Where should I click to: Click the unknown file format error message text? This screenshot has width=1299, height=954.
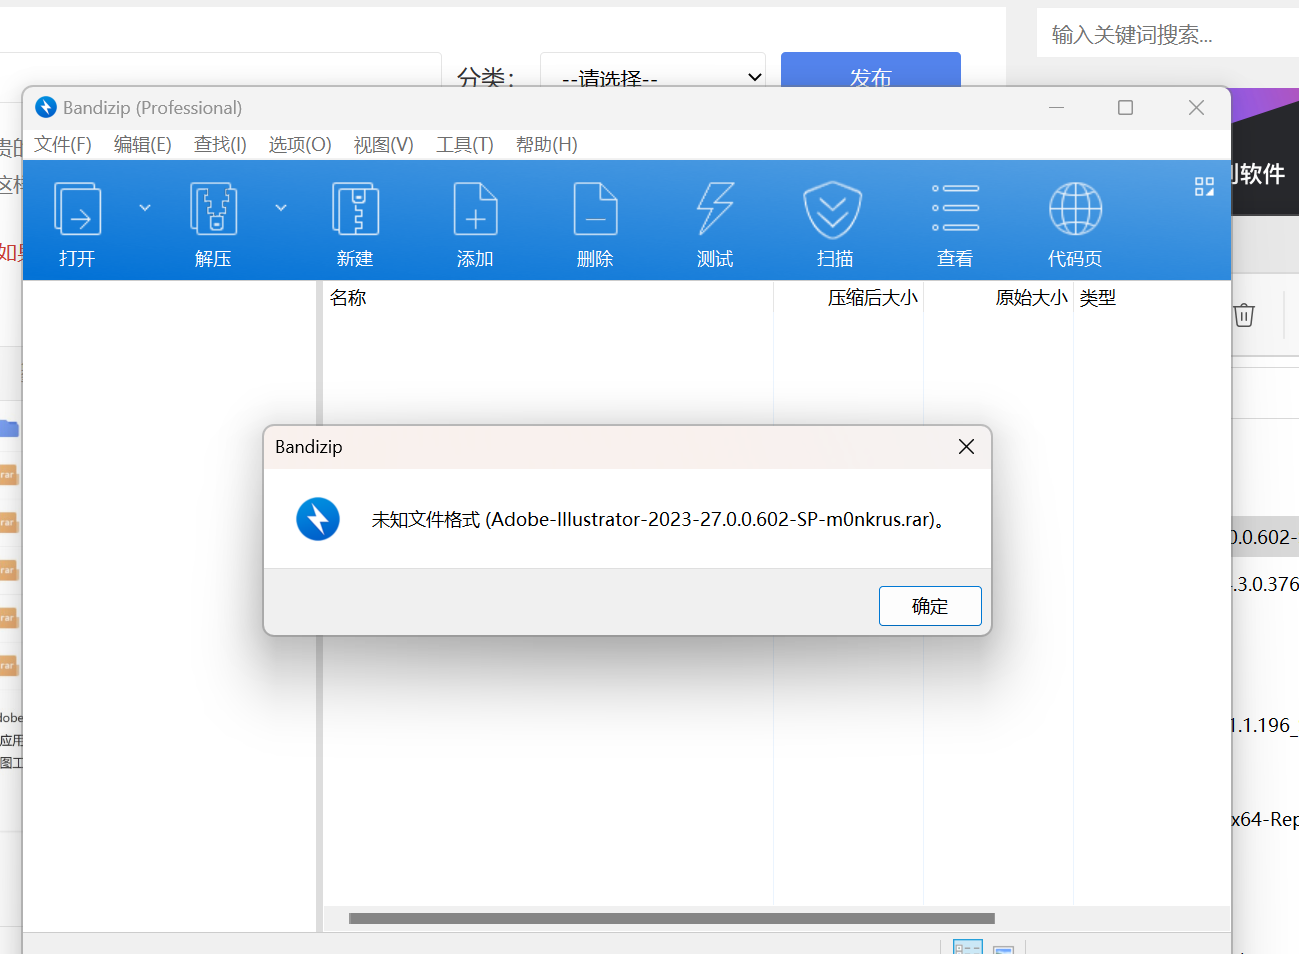point(659,520)
